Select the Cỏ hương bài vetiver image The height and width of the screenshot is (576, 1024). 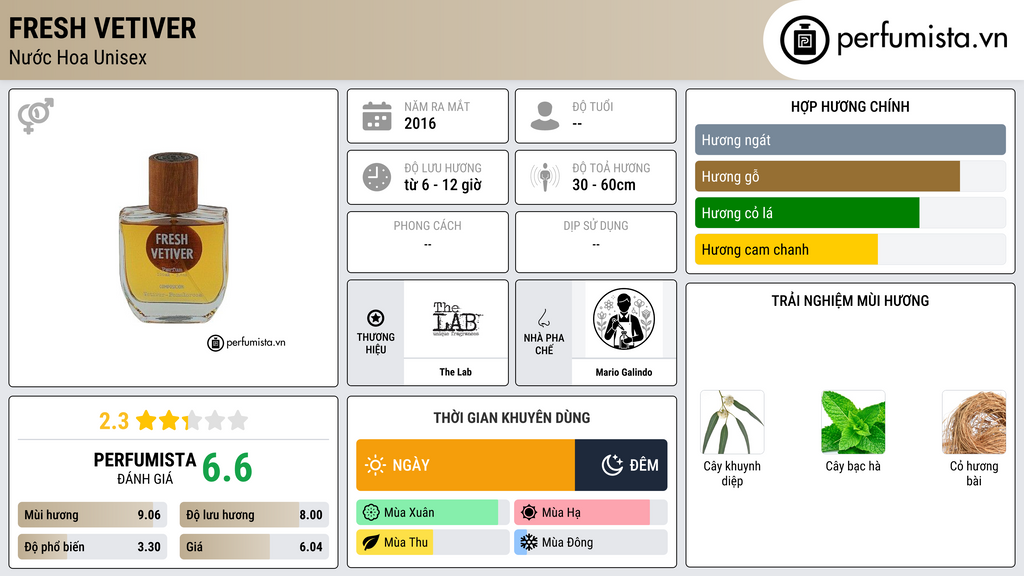(974, 423)
